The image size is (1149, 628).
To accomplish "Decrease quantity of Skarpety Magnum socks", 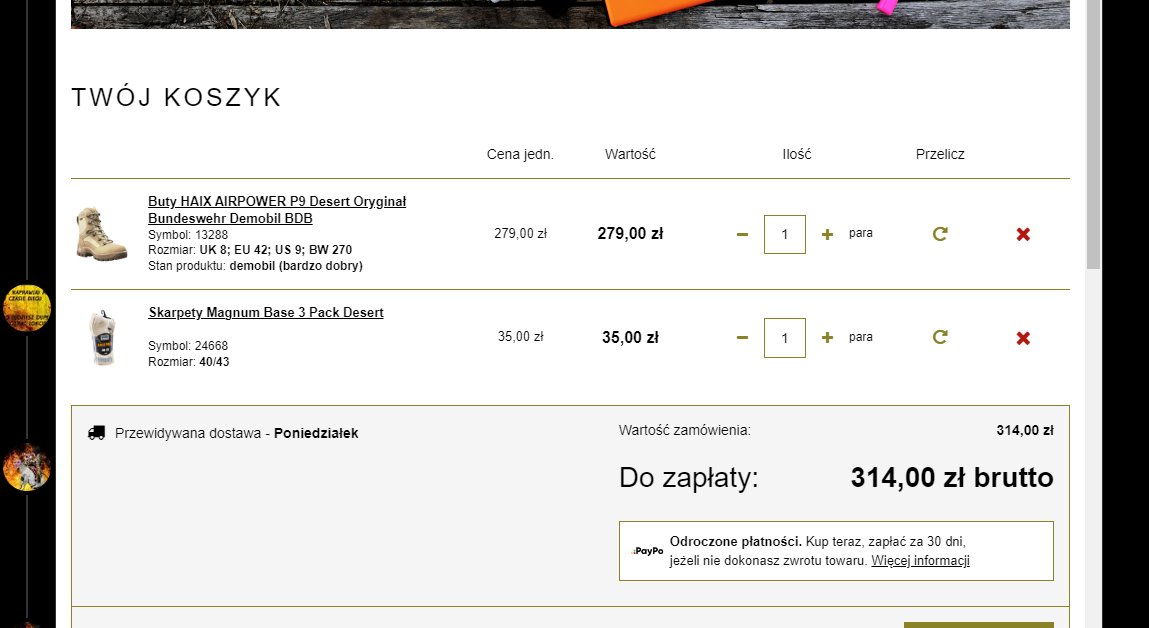I will pos(742,338).
